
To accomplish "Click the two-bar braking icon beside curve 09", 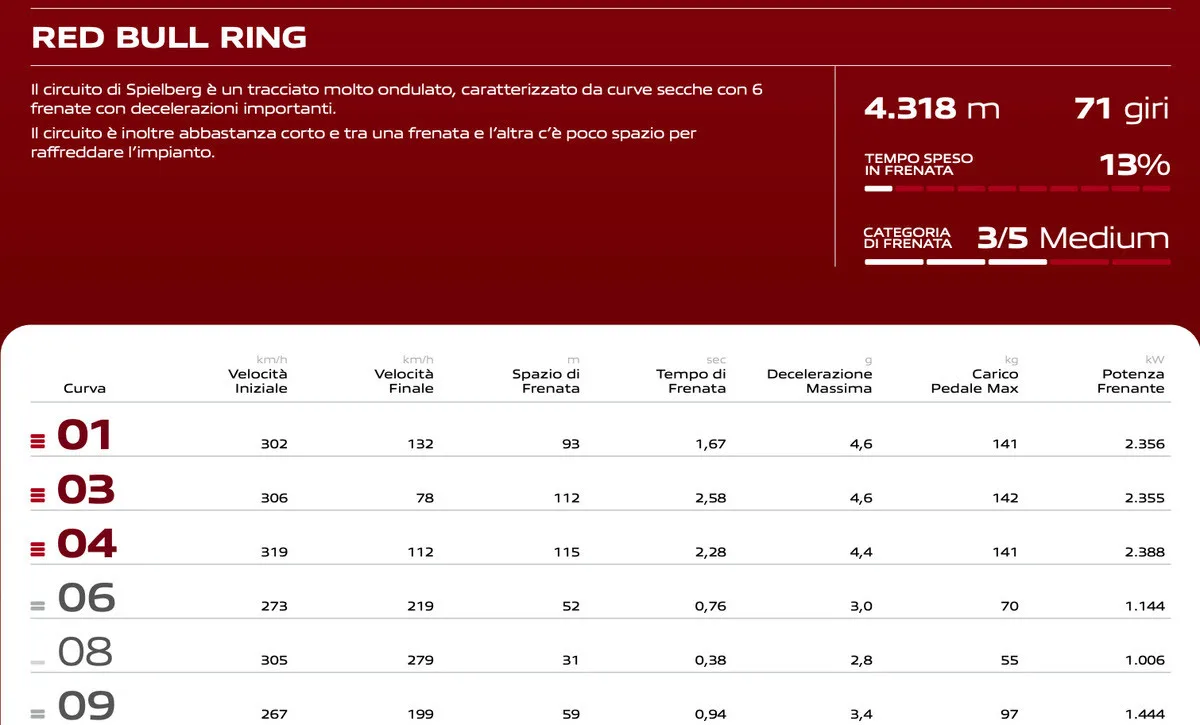I will [38, 713].
